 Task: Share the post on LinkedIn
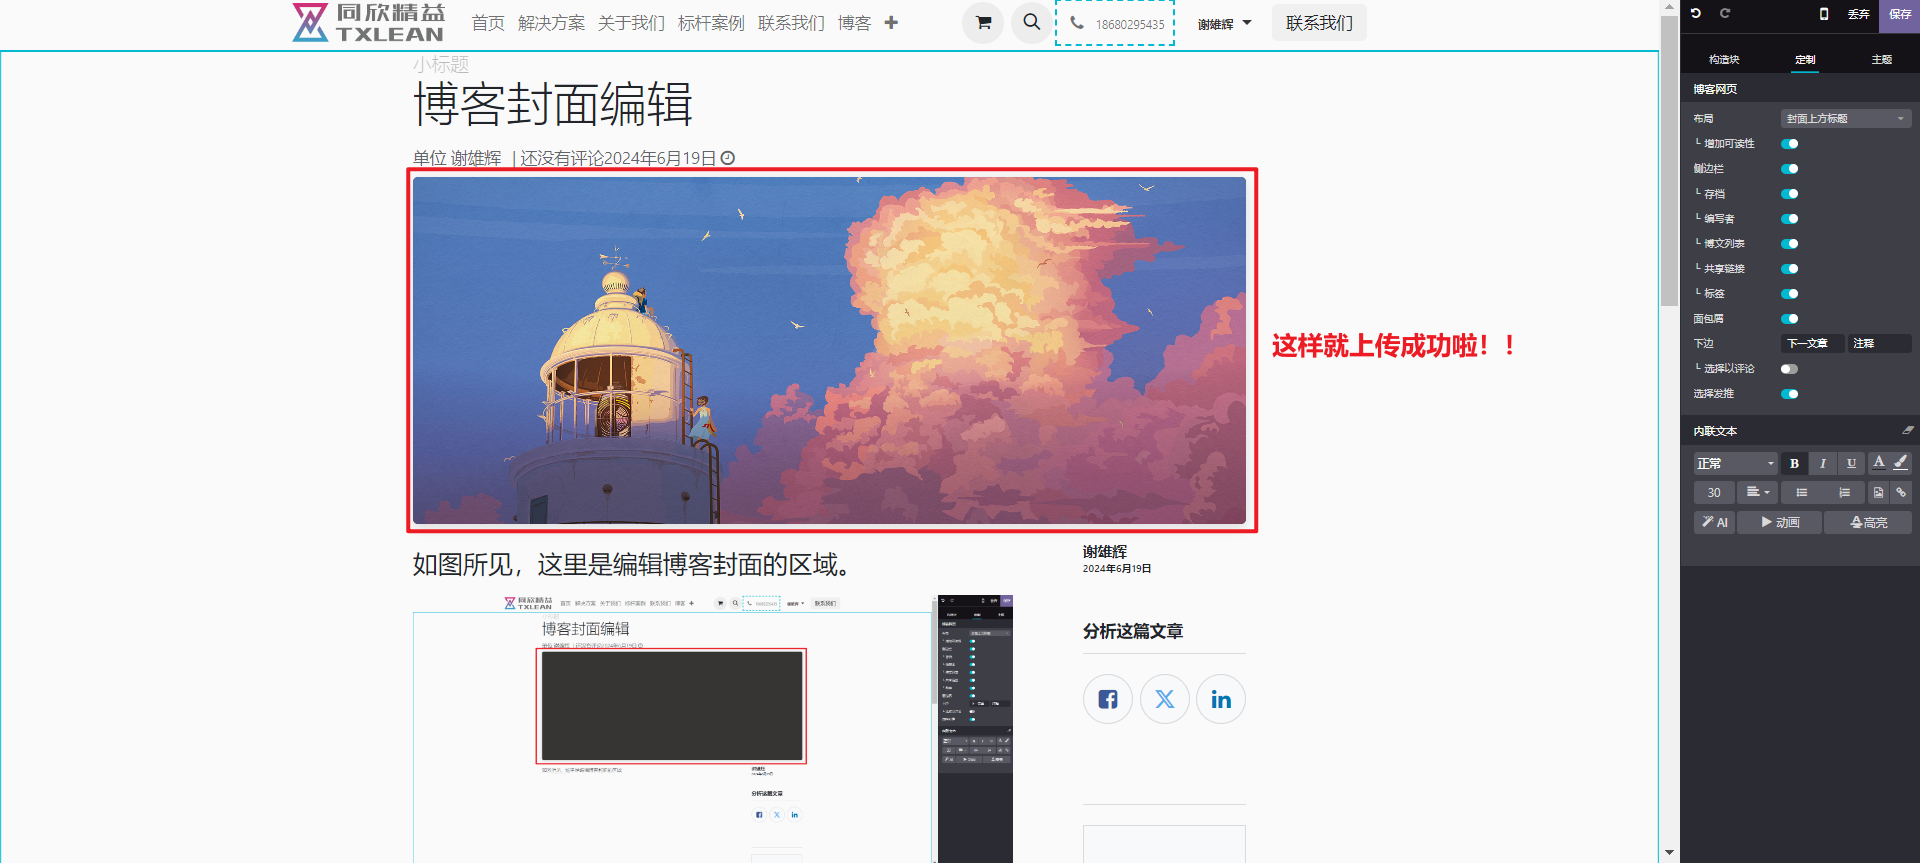(1221, 699)
